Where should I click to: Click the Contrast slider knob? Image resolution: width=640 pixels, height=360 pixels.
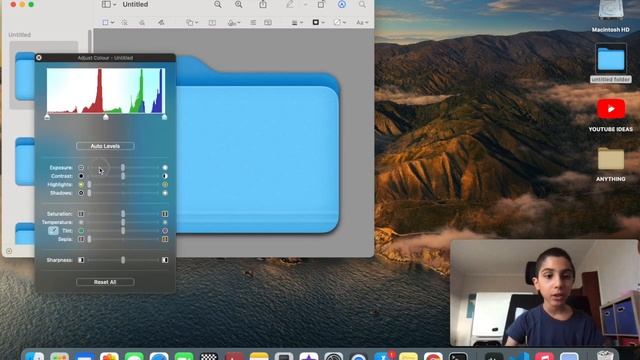point(123,176)
